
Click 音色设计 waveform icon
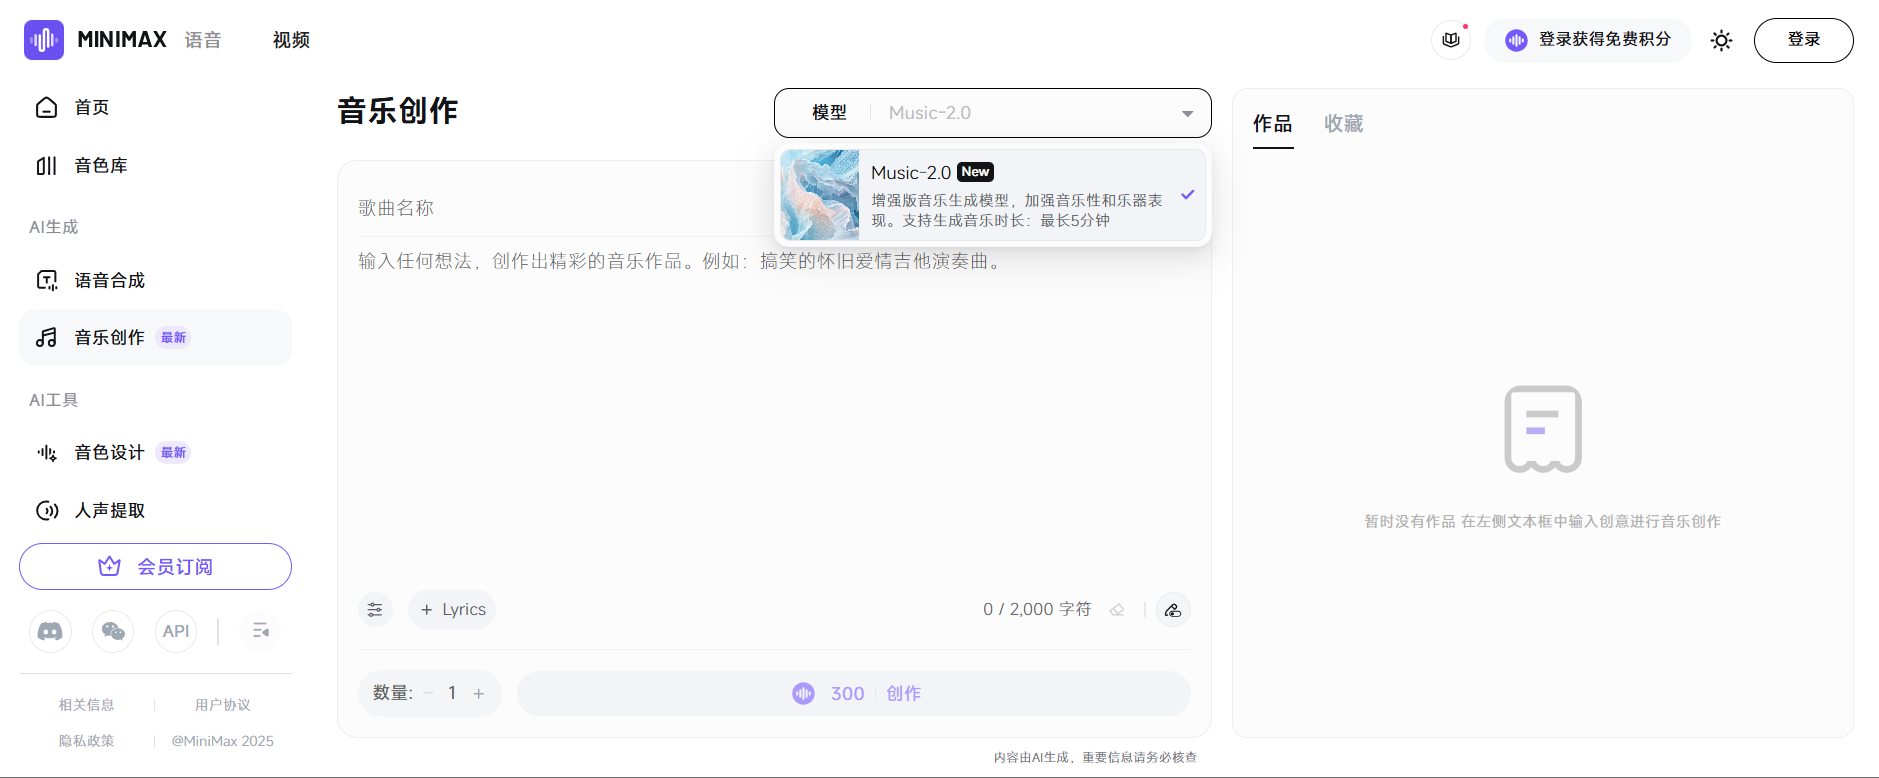click(x=47, y=453)
